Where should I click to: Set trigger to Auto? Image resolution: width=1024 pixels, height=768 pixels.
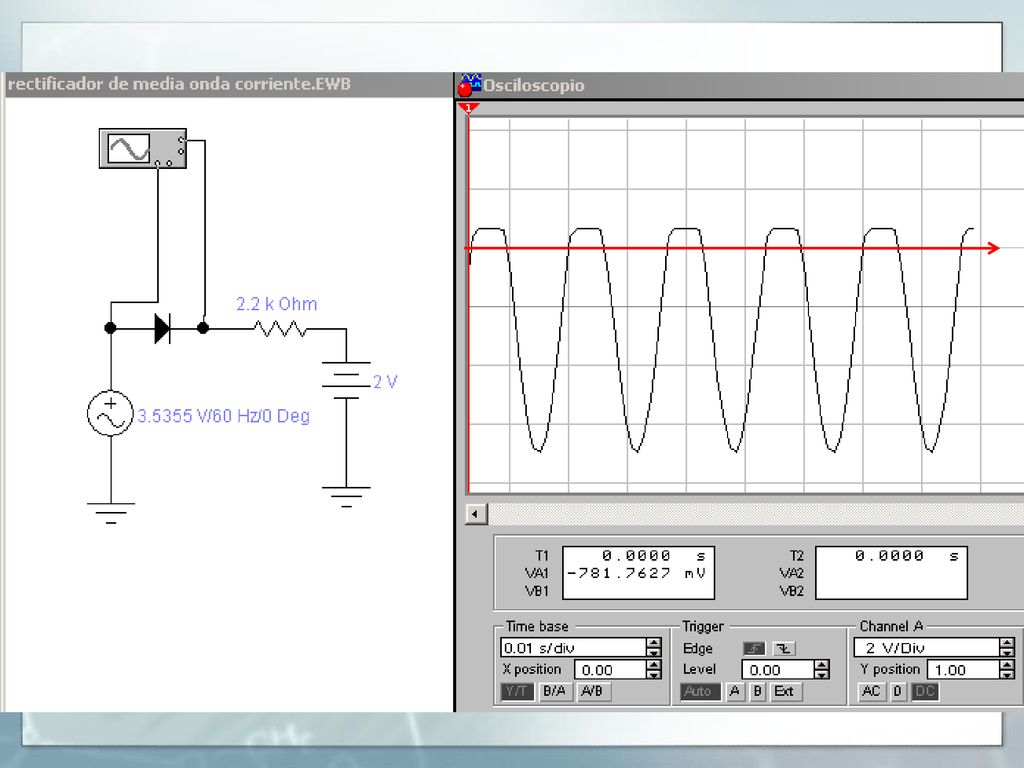click(x=700, y=692)
